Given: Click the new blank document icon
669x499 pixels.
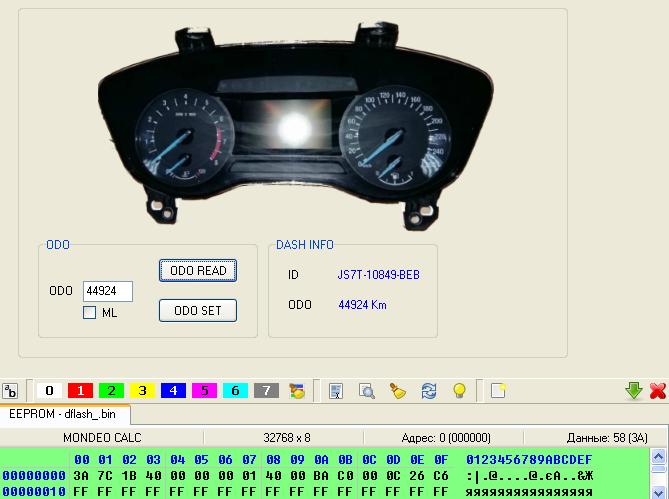Looking at the screenshot, I should tap(497, 391).
